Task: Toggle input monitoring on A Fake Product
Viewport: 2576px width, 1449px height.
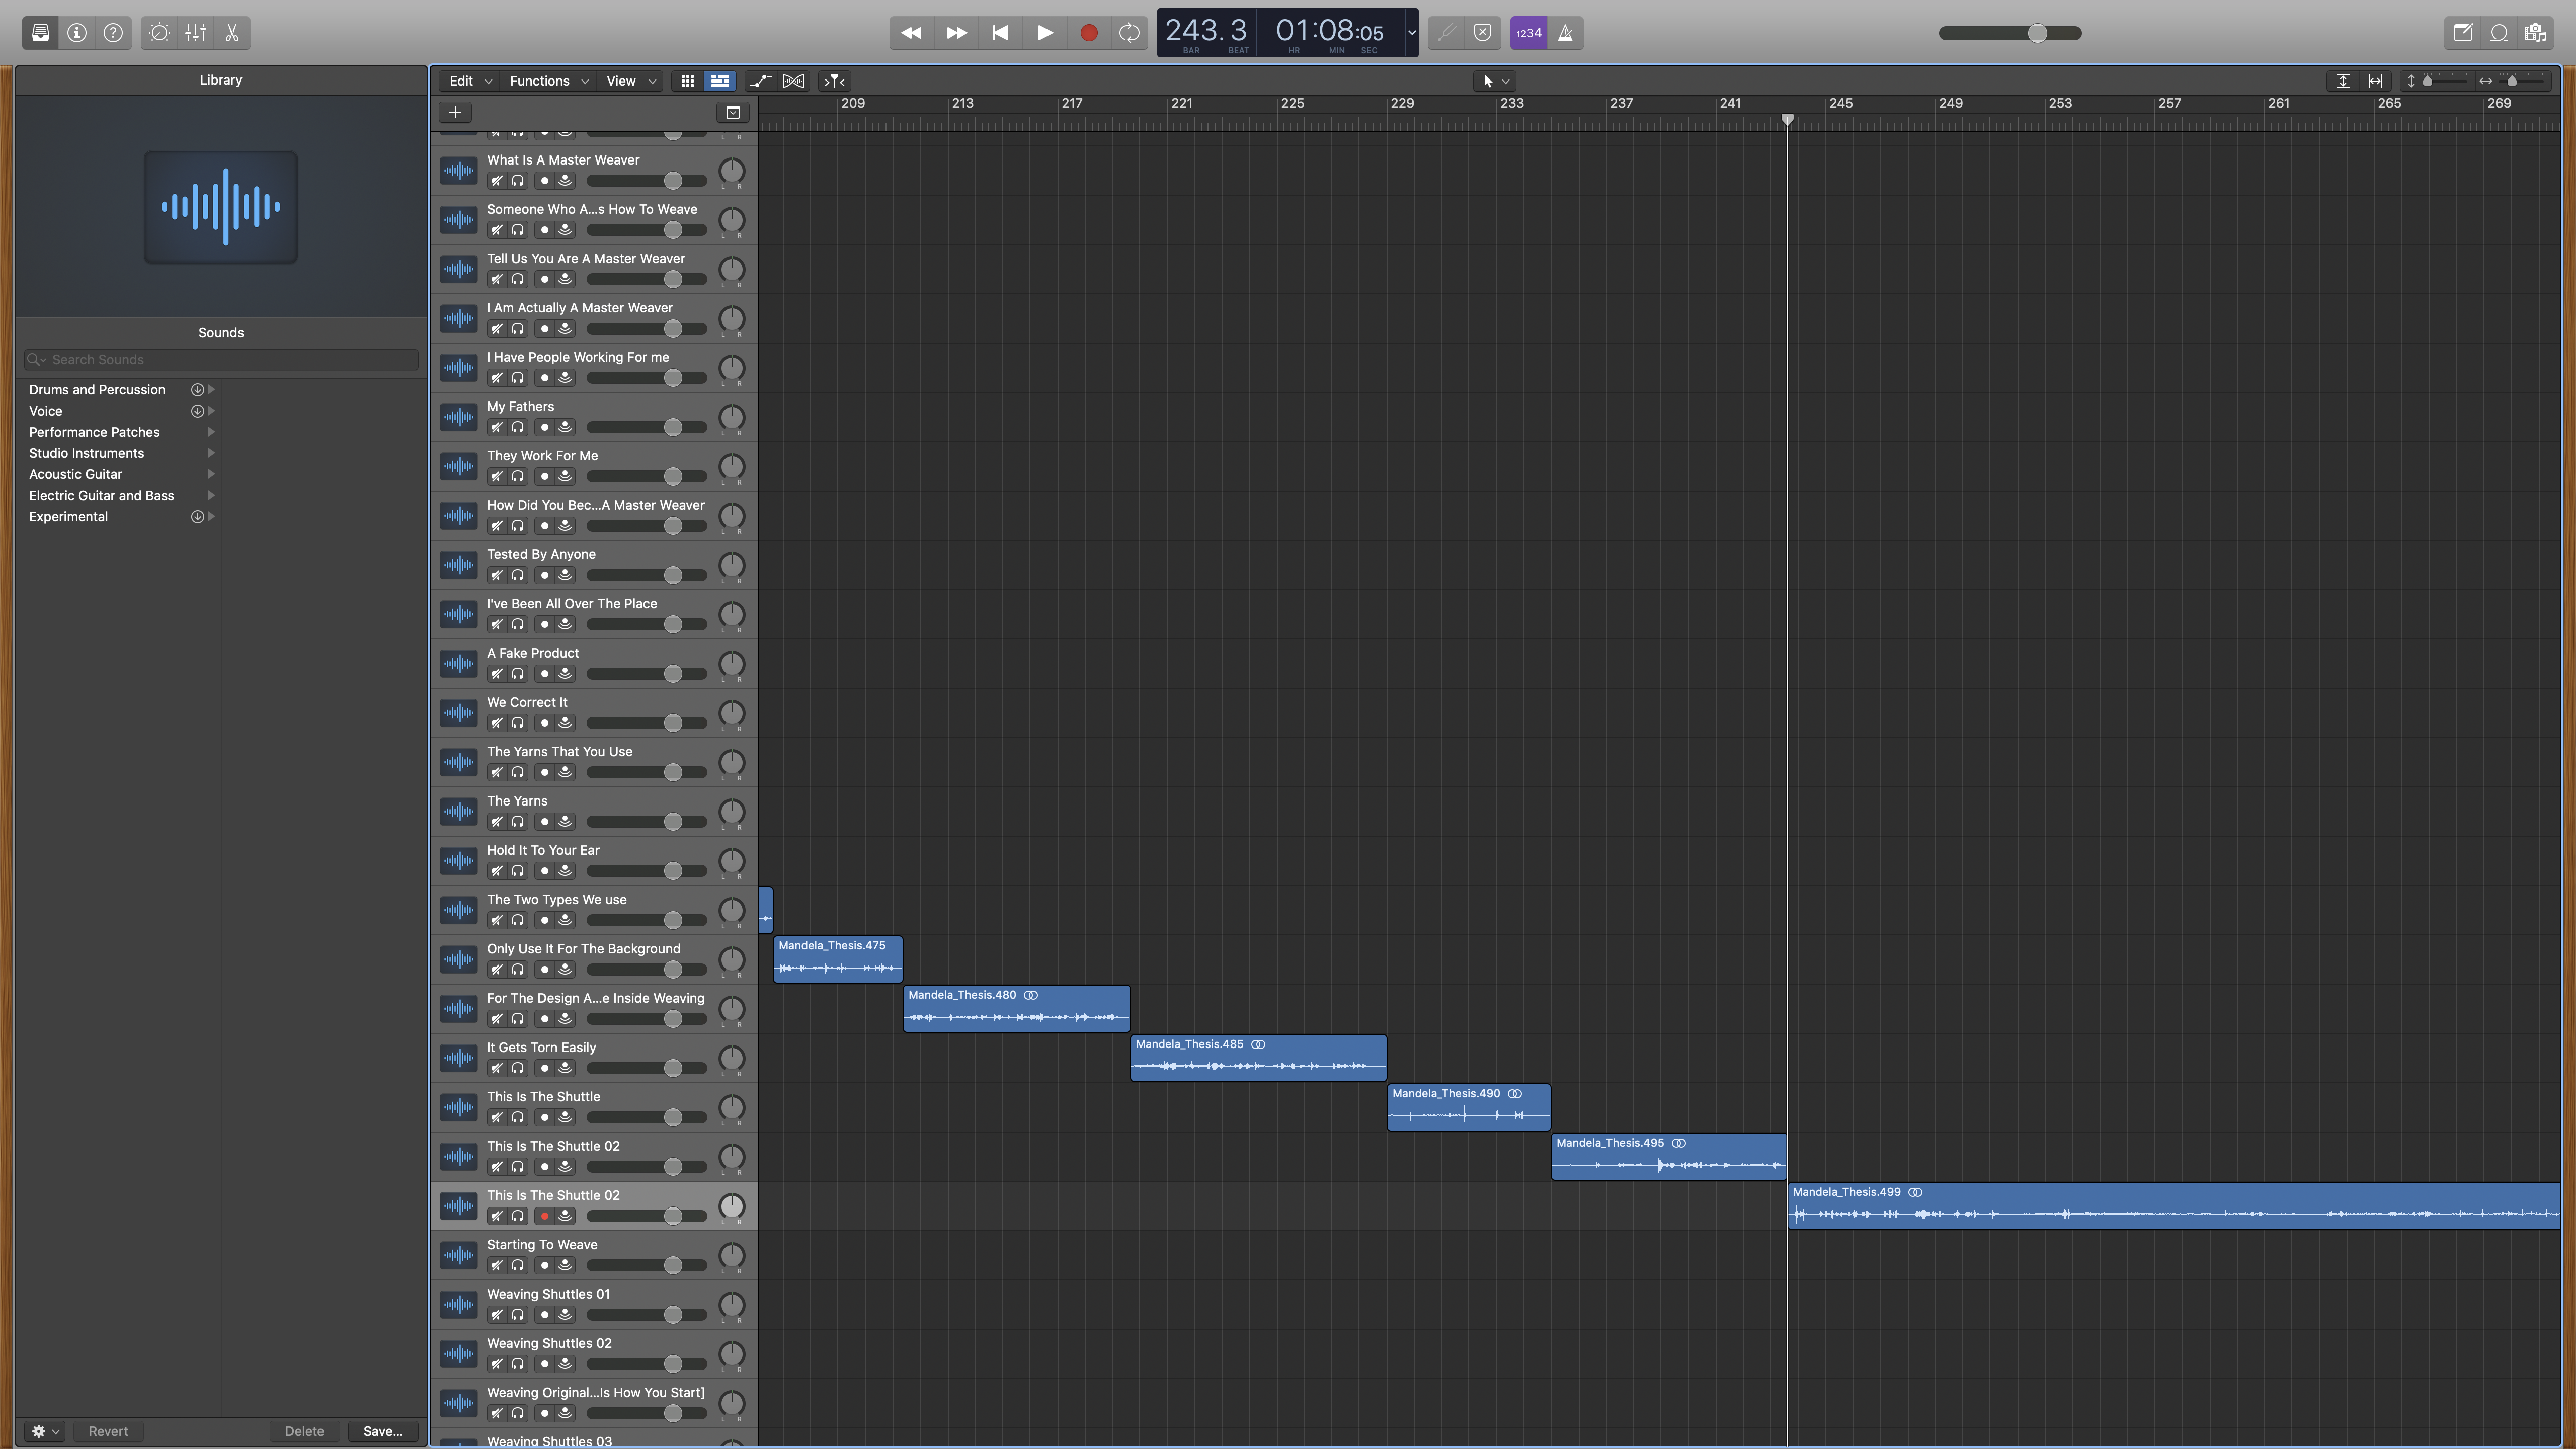Action: click(565, 674)
